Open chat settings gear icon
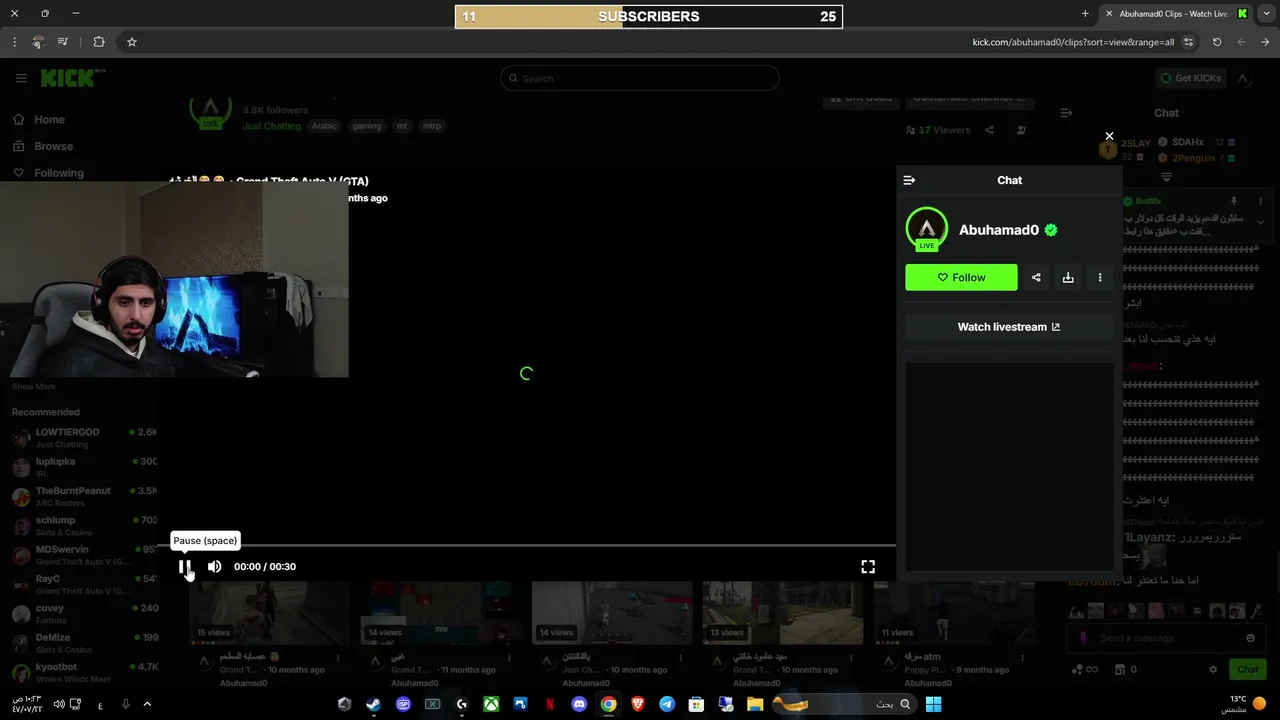The height and width of the screenshot is (720, 1280). click(x=1213, y=669)
